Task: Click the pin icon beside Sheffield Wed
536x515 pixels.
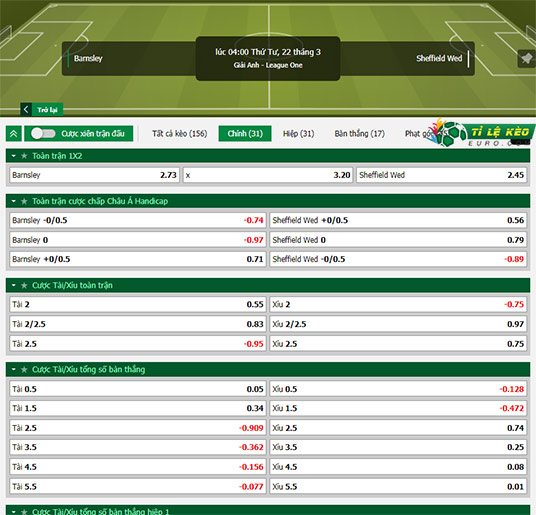Action: click(x=526, y=58)
